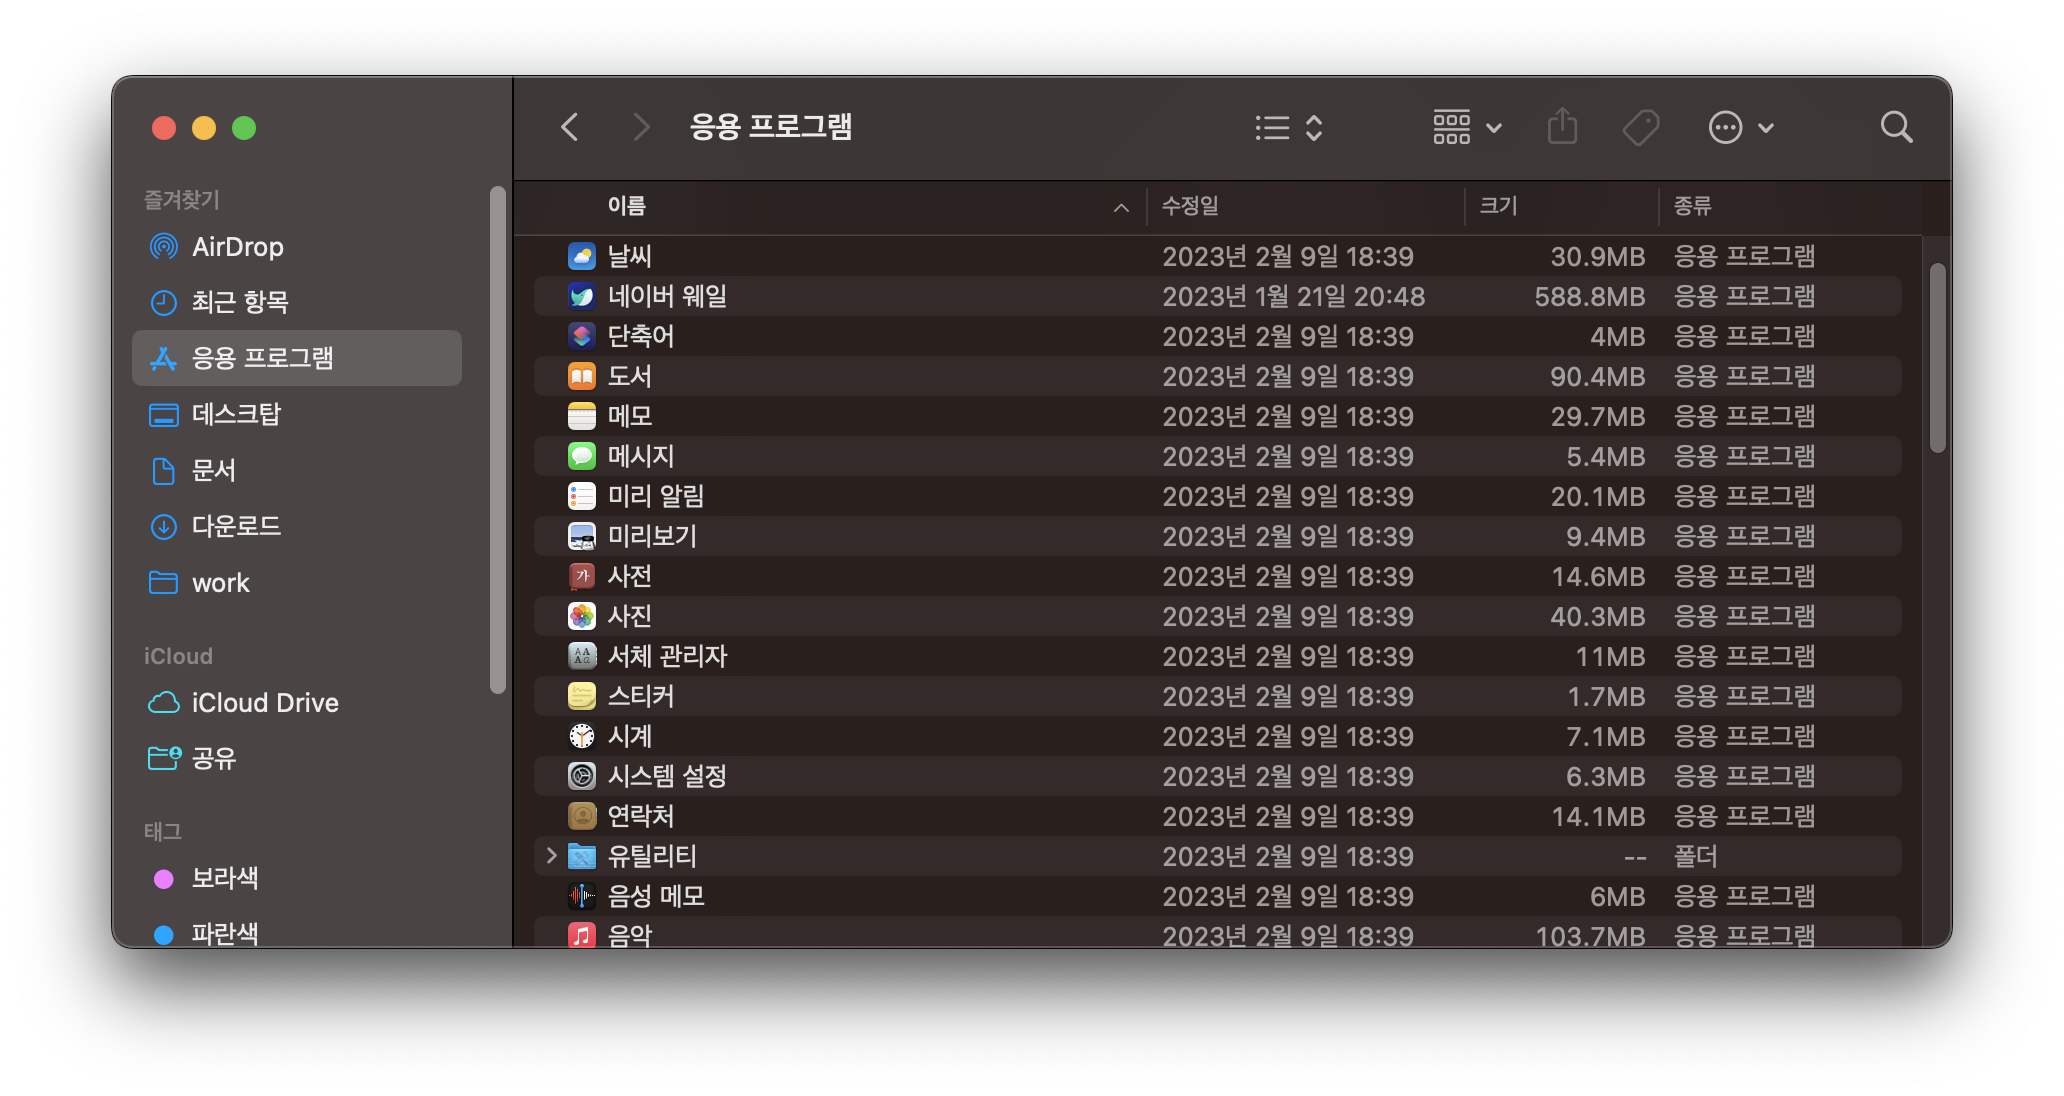Open the grouping options dropdown
Image resolution: width=2064 pixels, height=1096 pixels.
click(x=1466, y=127)
